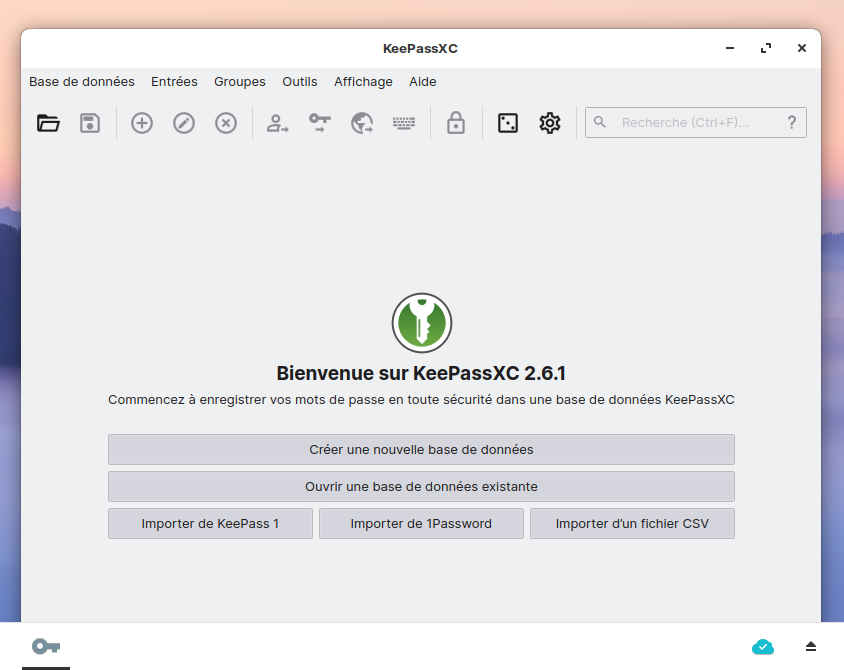The height and width of the screenshot is (670, 844).
Task: Click the Auto-Type keyboard icon
Action: 404,123
